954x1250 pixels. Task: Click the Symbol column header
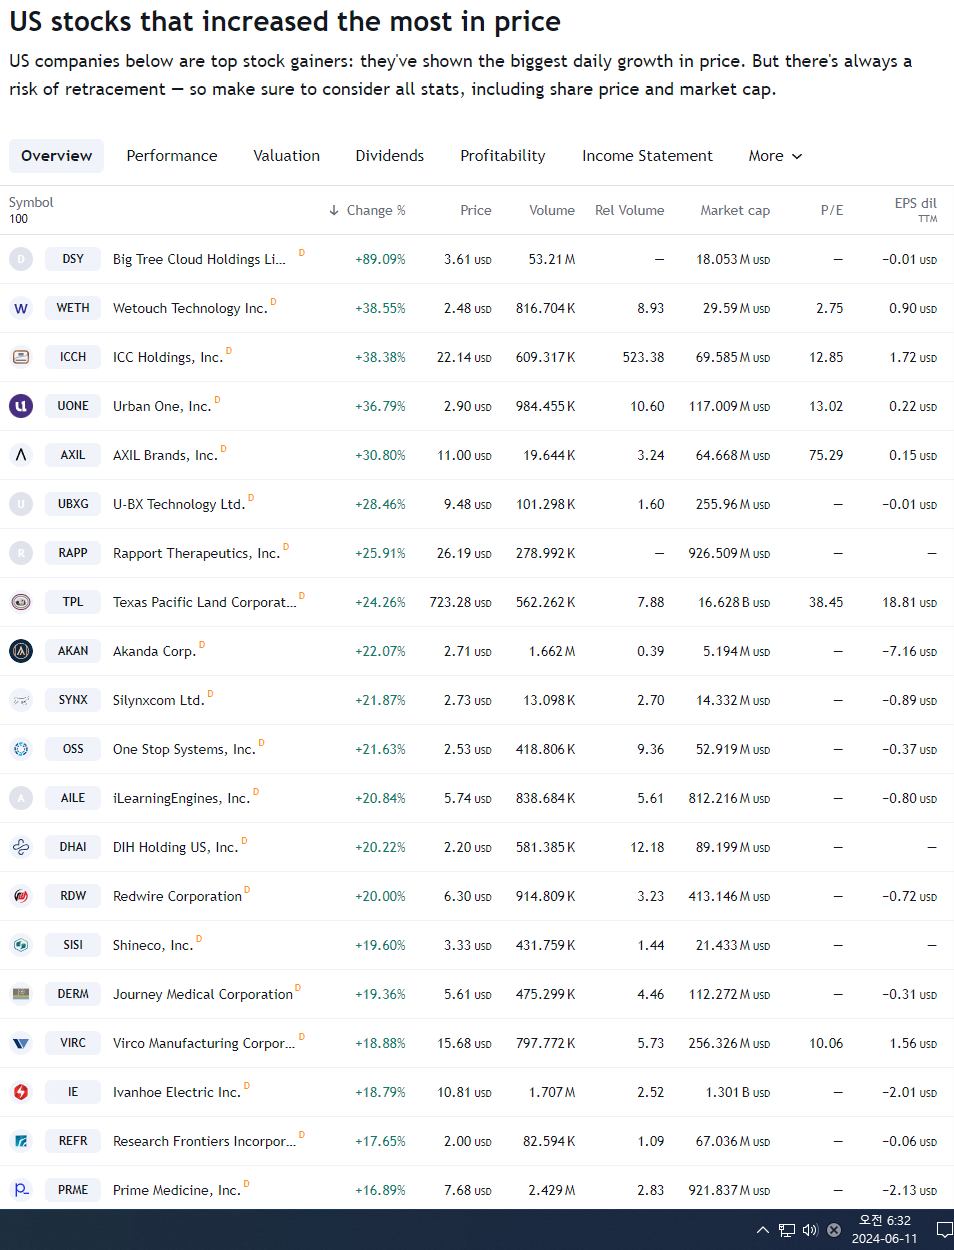pos(31,202)
